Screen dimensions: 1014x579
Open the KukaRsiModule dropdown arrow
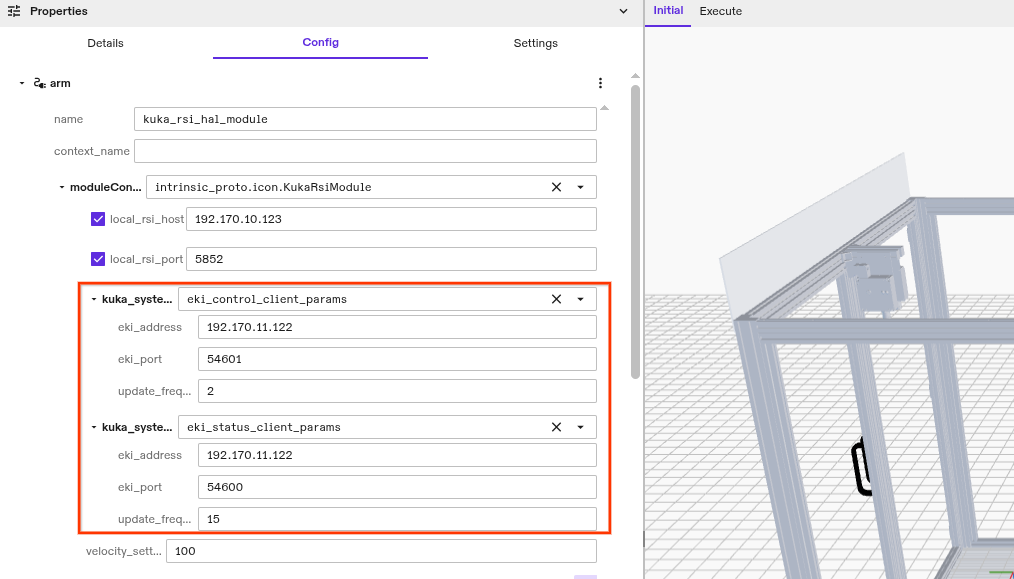[x=580, y=187]
